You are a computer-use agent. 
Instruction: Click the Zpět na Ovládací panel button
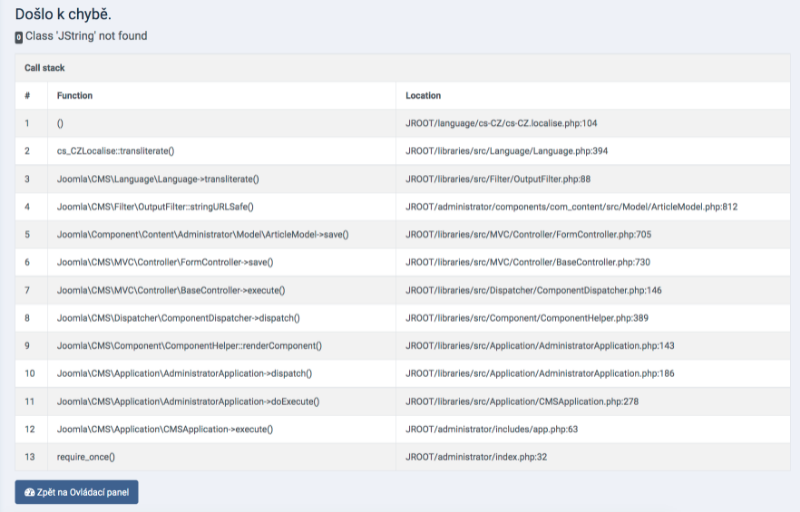[76, 492]
